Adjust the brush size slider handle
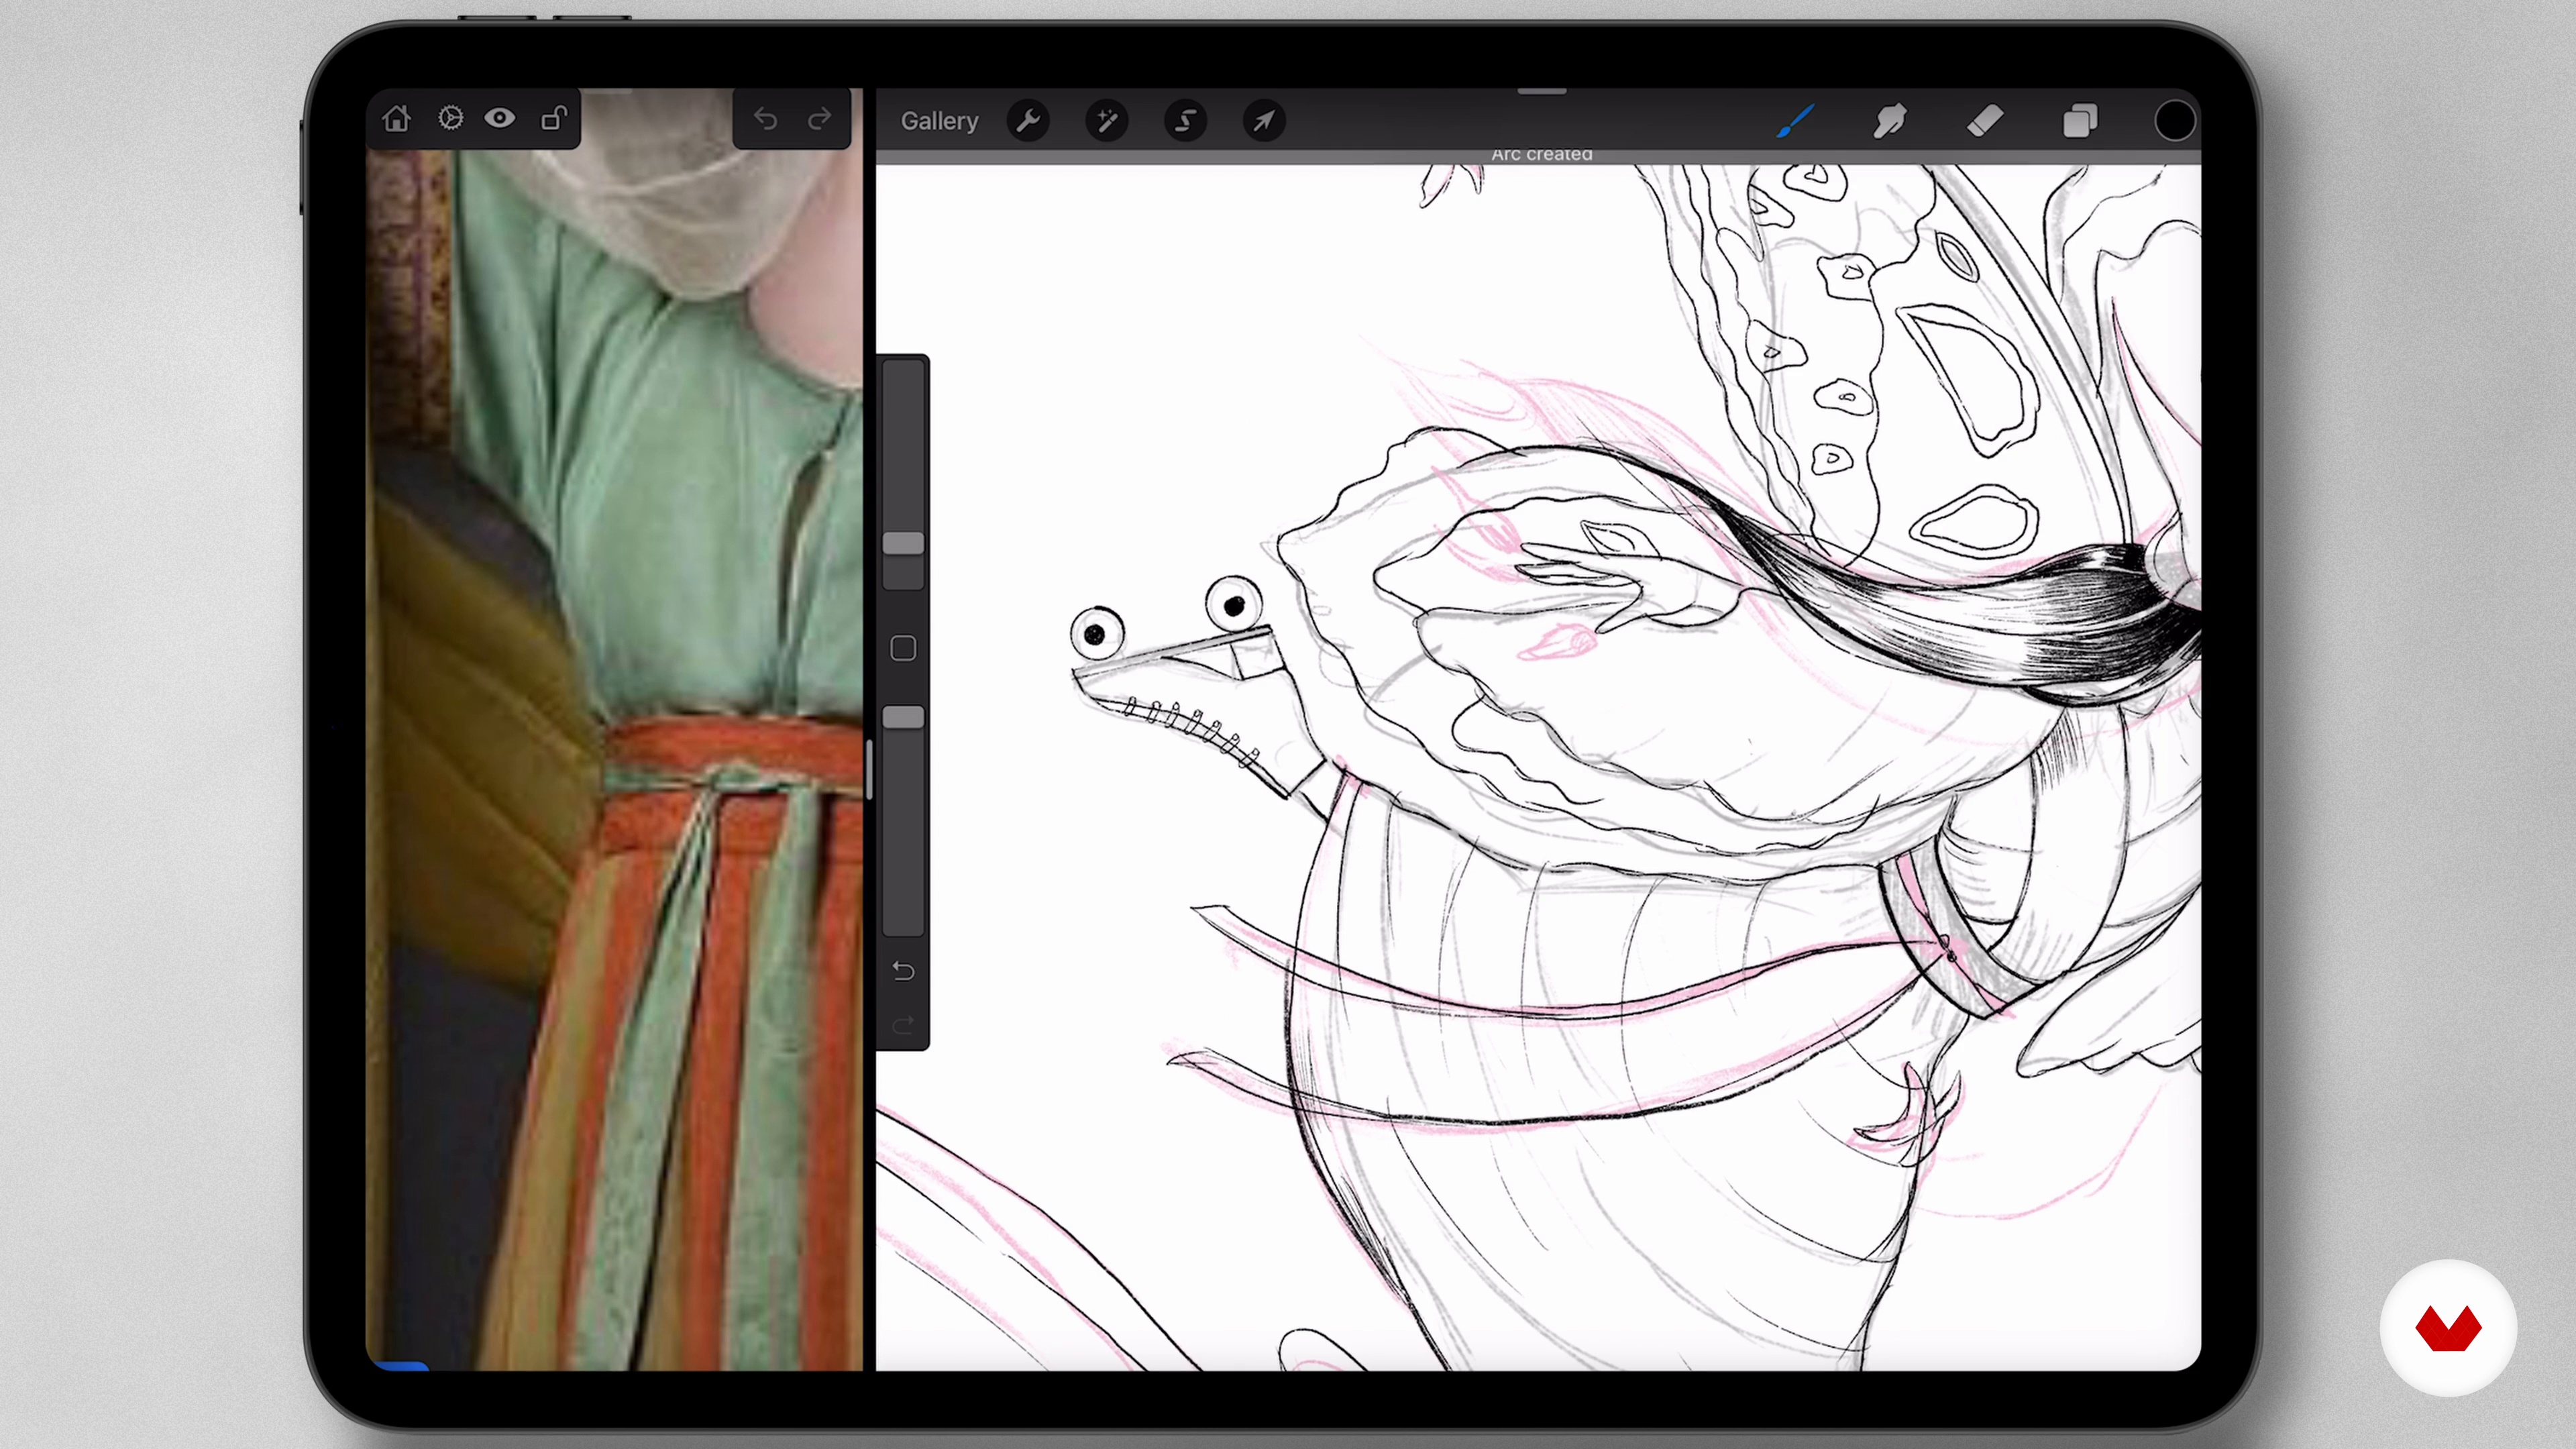The height and width of the screenshot is (1449, 2576). point(903,543)
